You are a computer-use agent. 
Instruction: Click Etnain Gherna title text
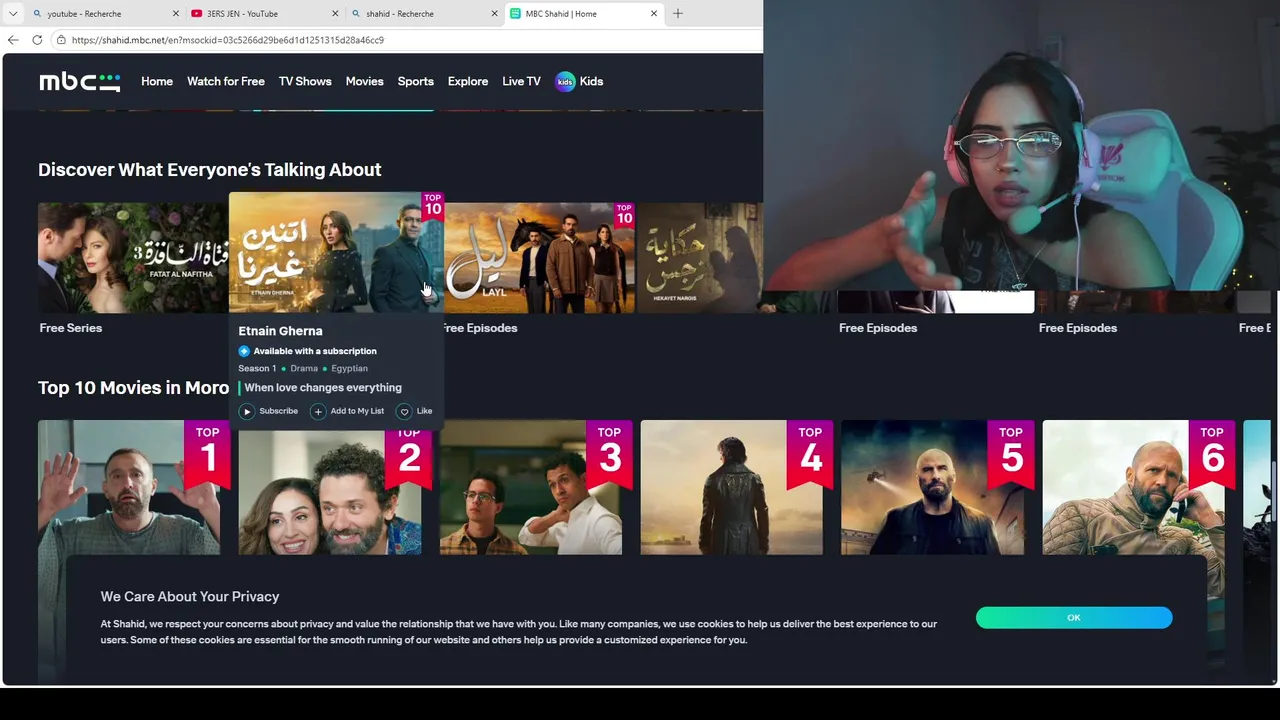[x=280, y=331]
